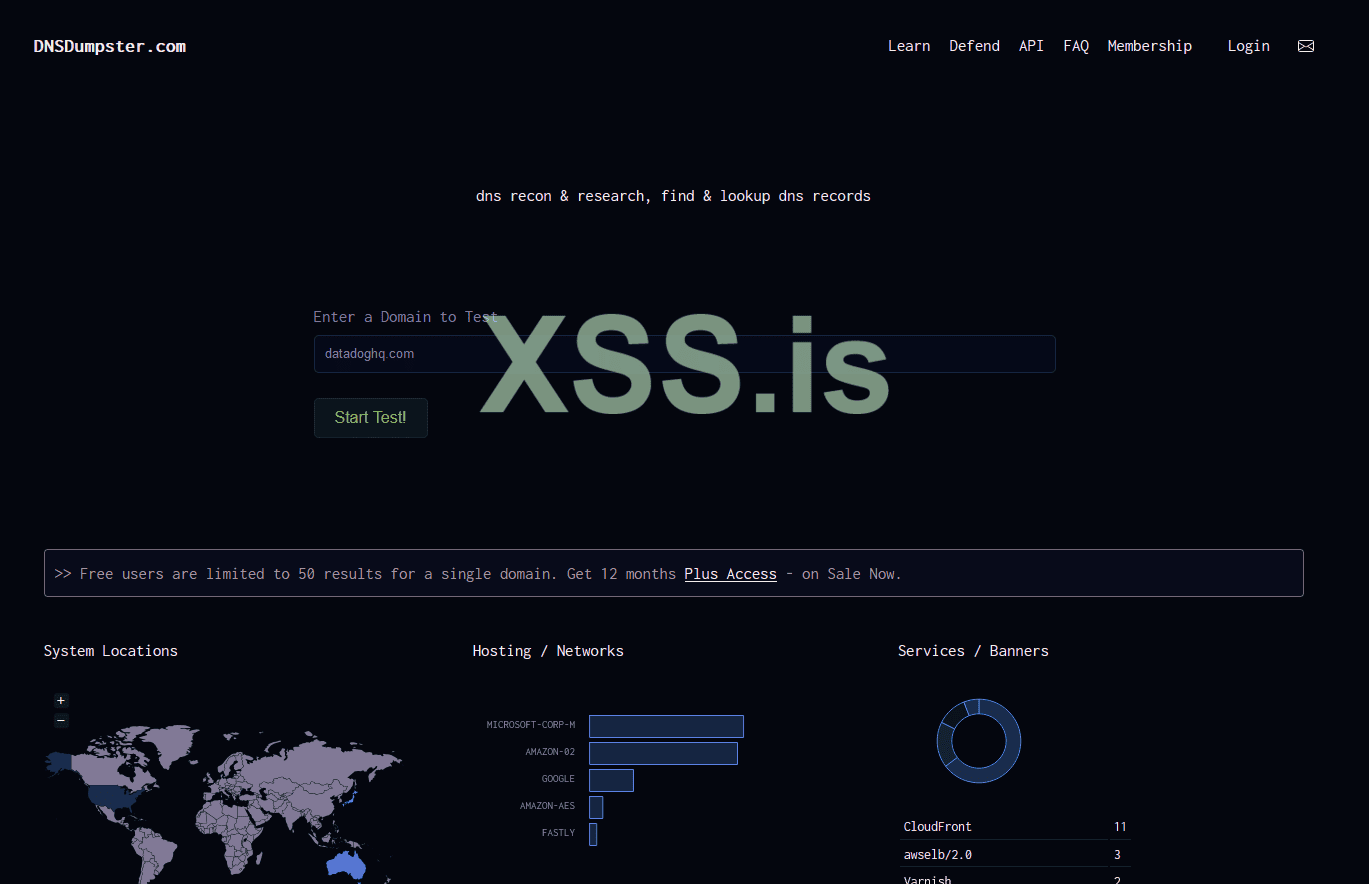Select the AMAZON-AES bar in the chart
The image size is (1369, 884).
(x=596, y=807)
